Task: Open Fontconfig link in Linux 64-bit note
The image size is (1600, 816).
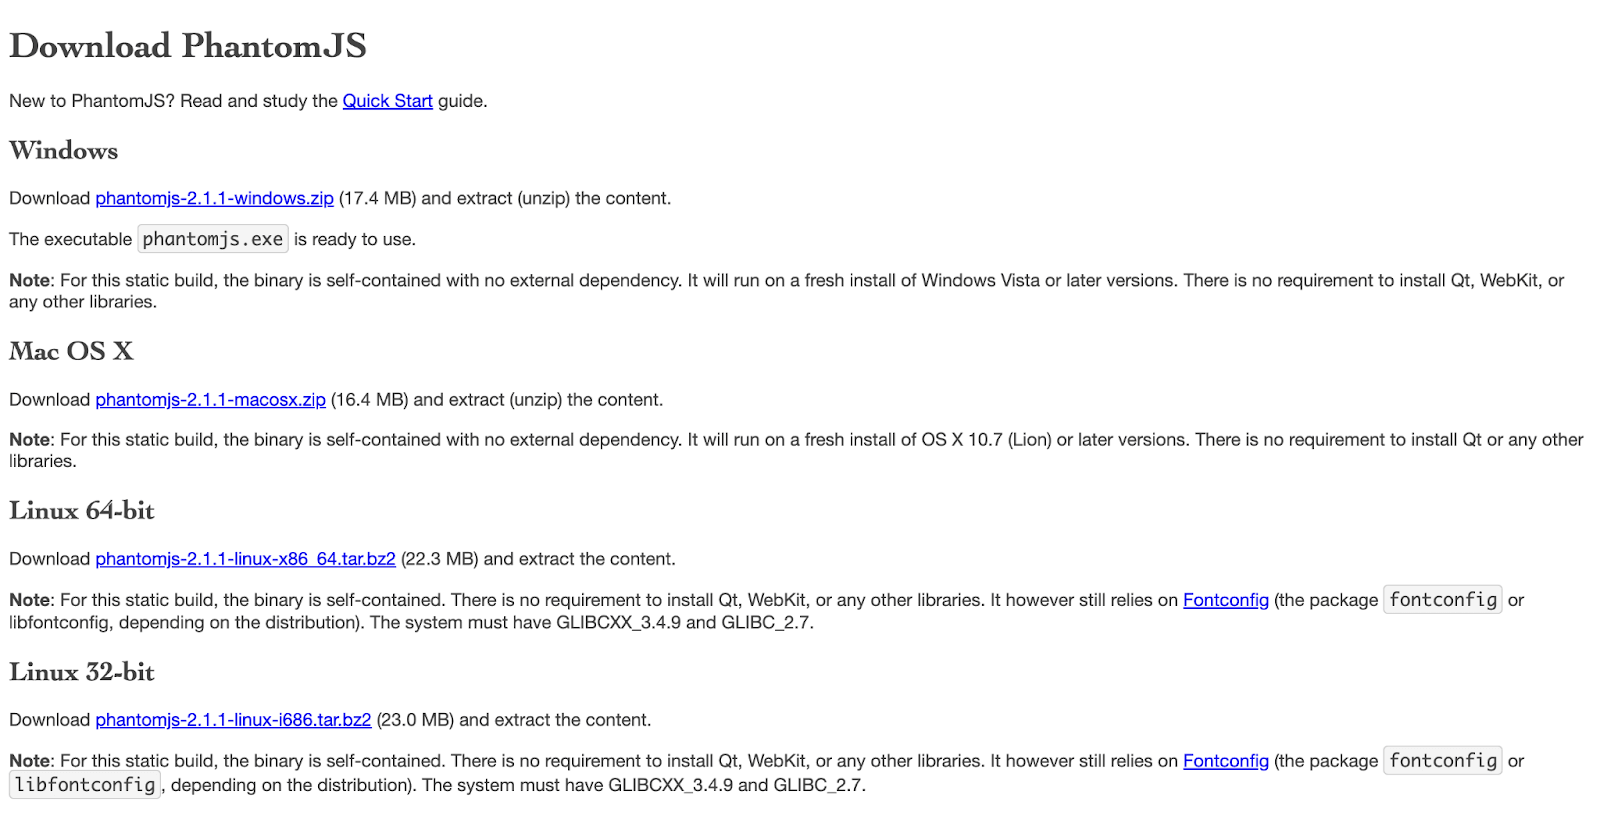Action: point(1225,600)
